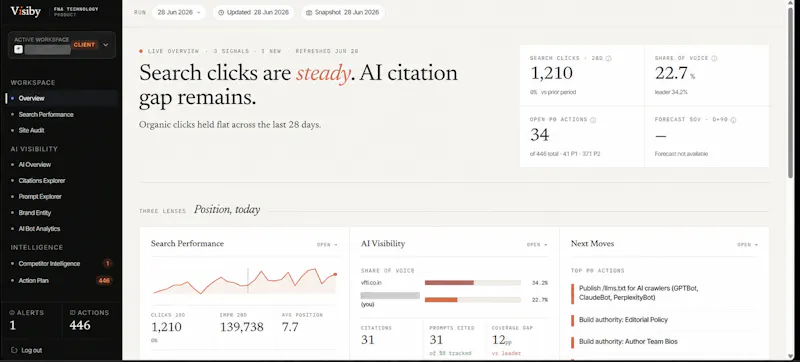Click the Actions icon in sidebar footer

pyautogui.click(x=72, y=313)
